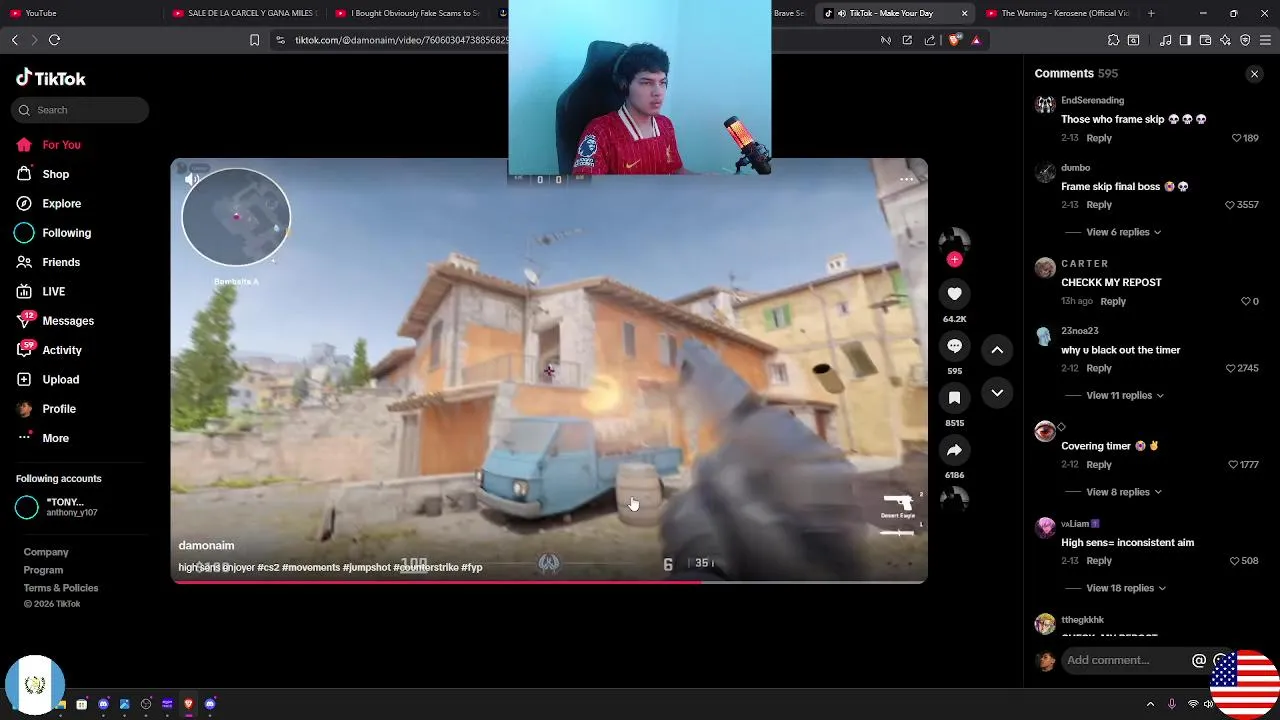
Task: Like vaLiam's comment with 508 likes
Action: coord(1244,561)
